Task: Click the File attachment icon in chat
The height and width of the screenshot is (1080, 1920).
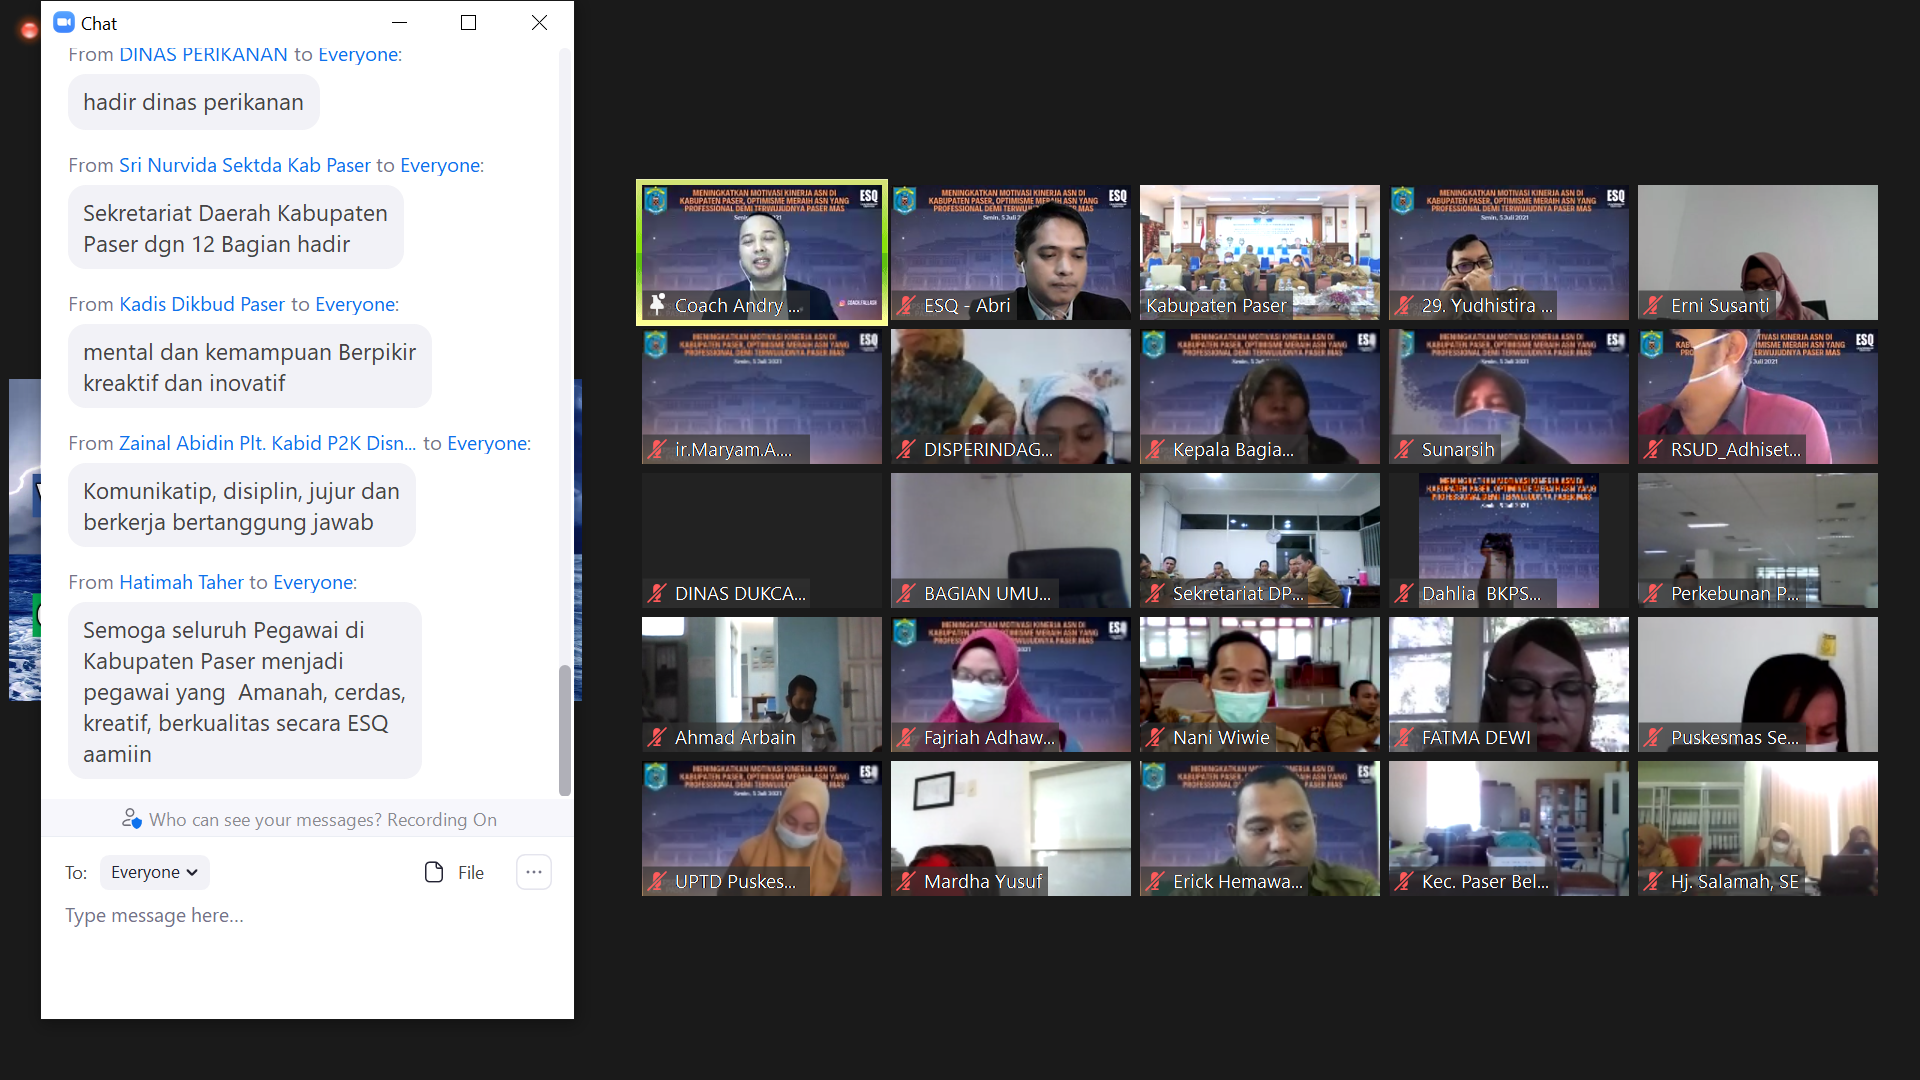Action: (434, 872)
